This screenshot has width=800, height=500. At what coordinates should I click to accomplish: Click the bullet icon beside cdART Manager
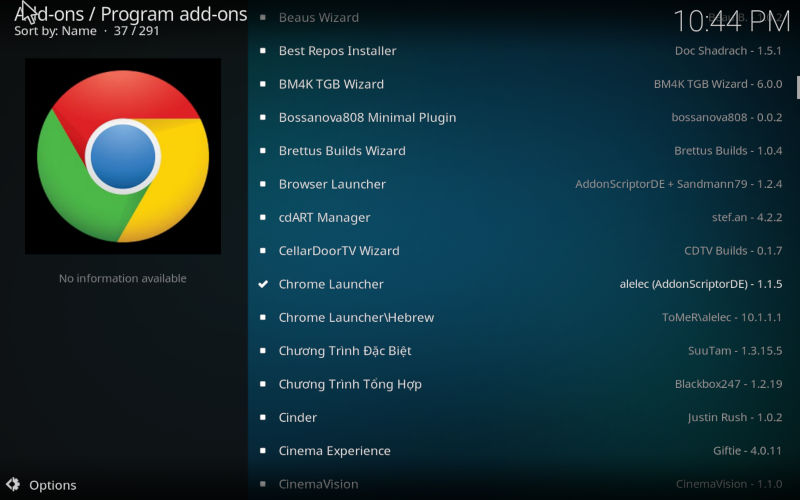tap(263, 217)
